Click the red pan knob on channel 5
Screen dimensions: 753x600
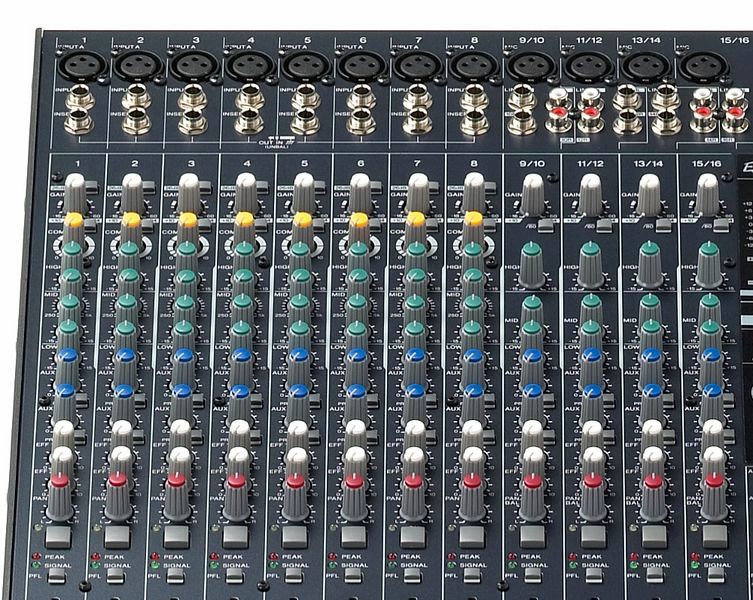tap(295, 480)
